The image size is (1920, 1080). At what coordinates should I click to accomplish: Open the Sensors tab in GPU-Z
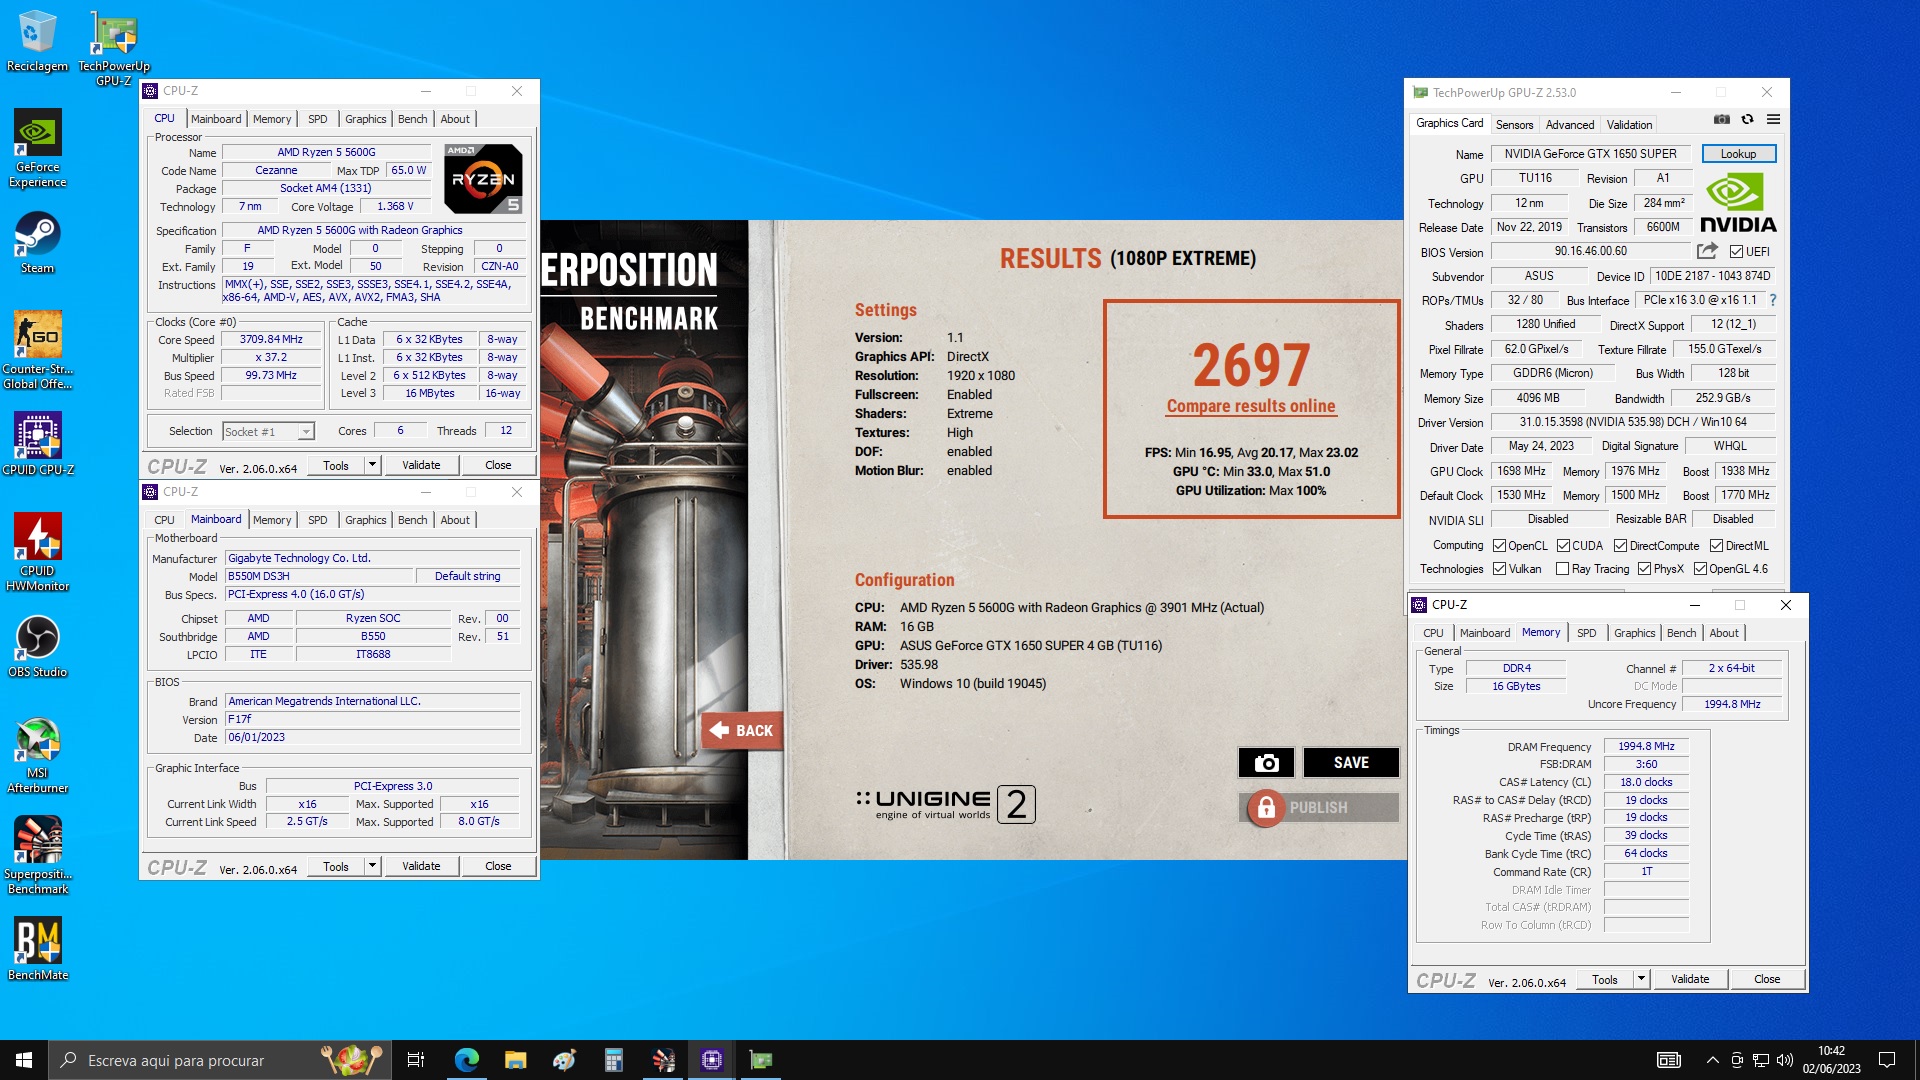tap(1514, 125)
